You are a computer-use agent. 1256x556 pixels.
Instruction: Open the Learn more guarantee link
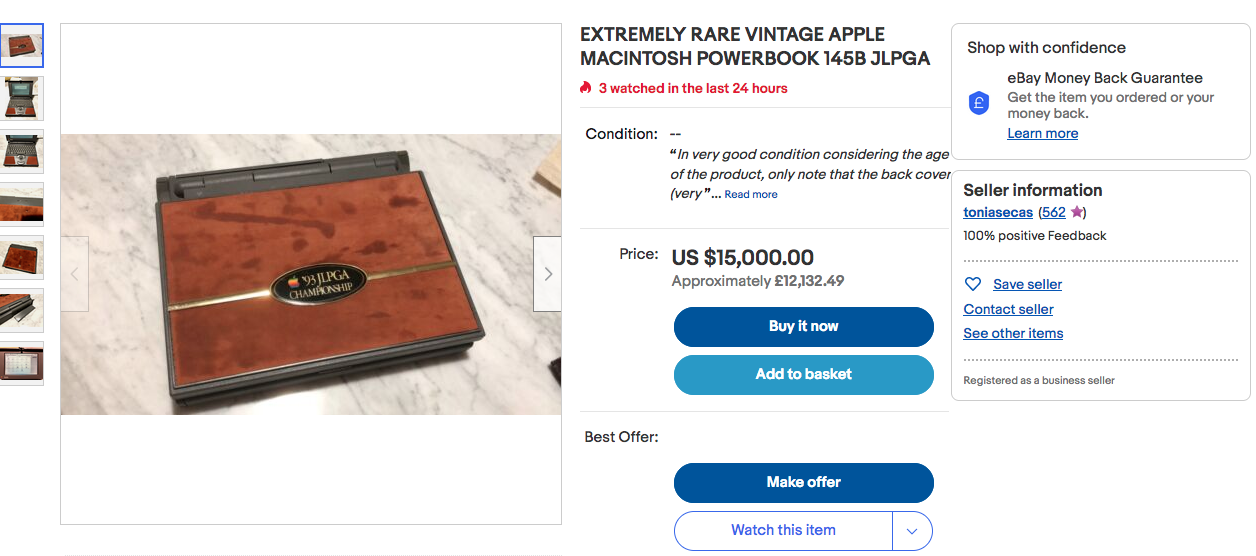click(x=1042, y=134)
